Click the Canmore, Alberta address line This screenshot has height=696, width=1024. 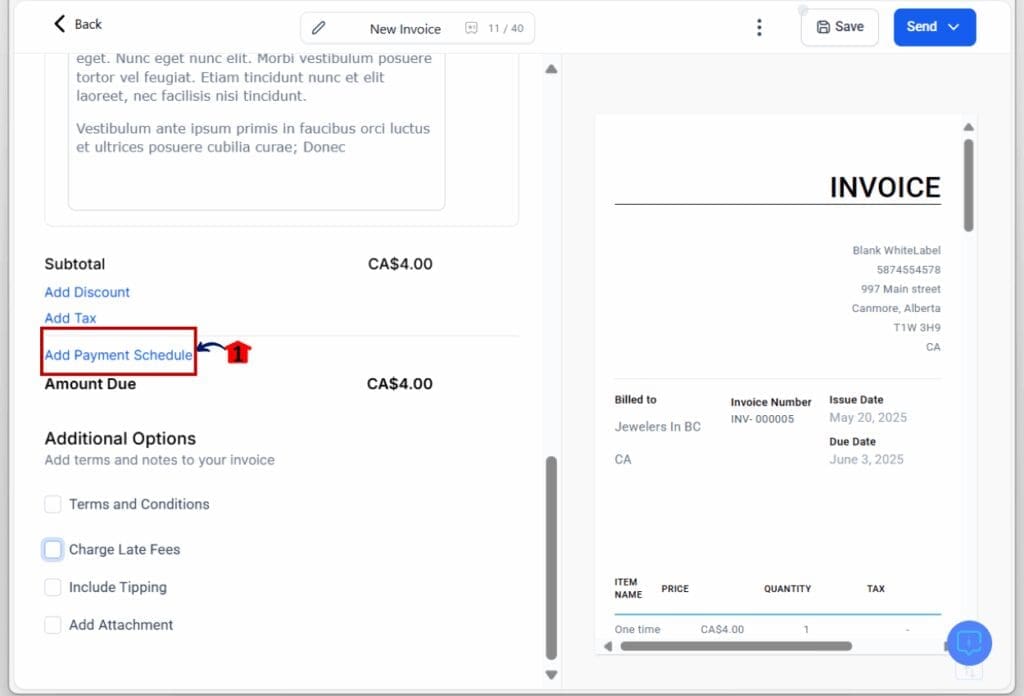click(896, 308)
